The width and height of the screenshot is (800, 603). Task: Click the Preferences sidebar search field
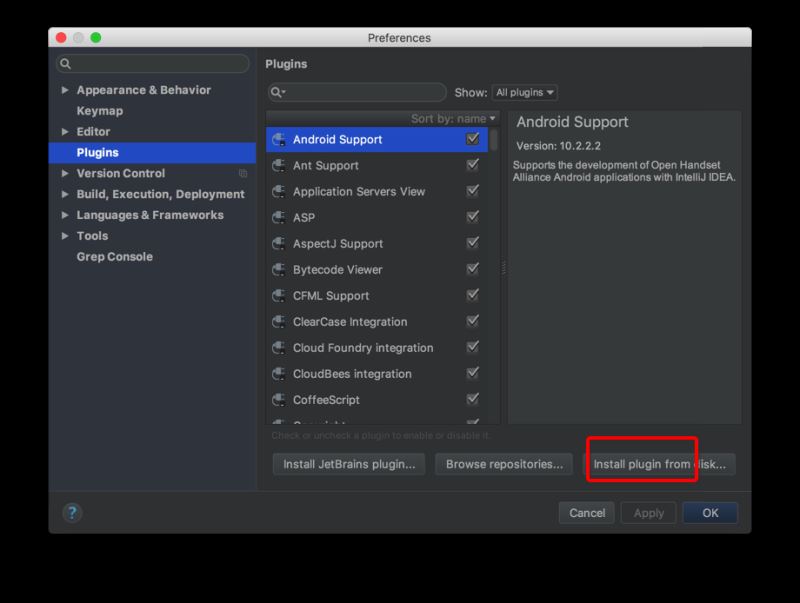coord(152,64)
